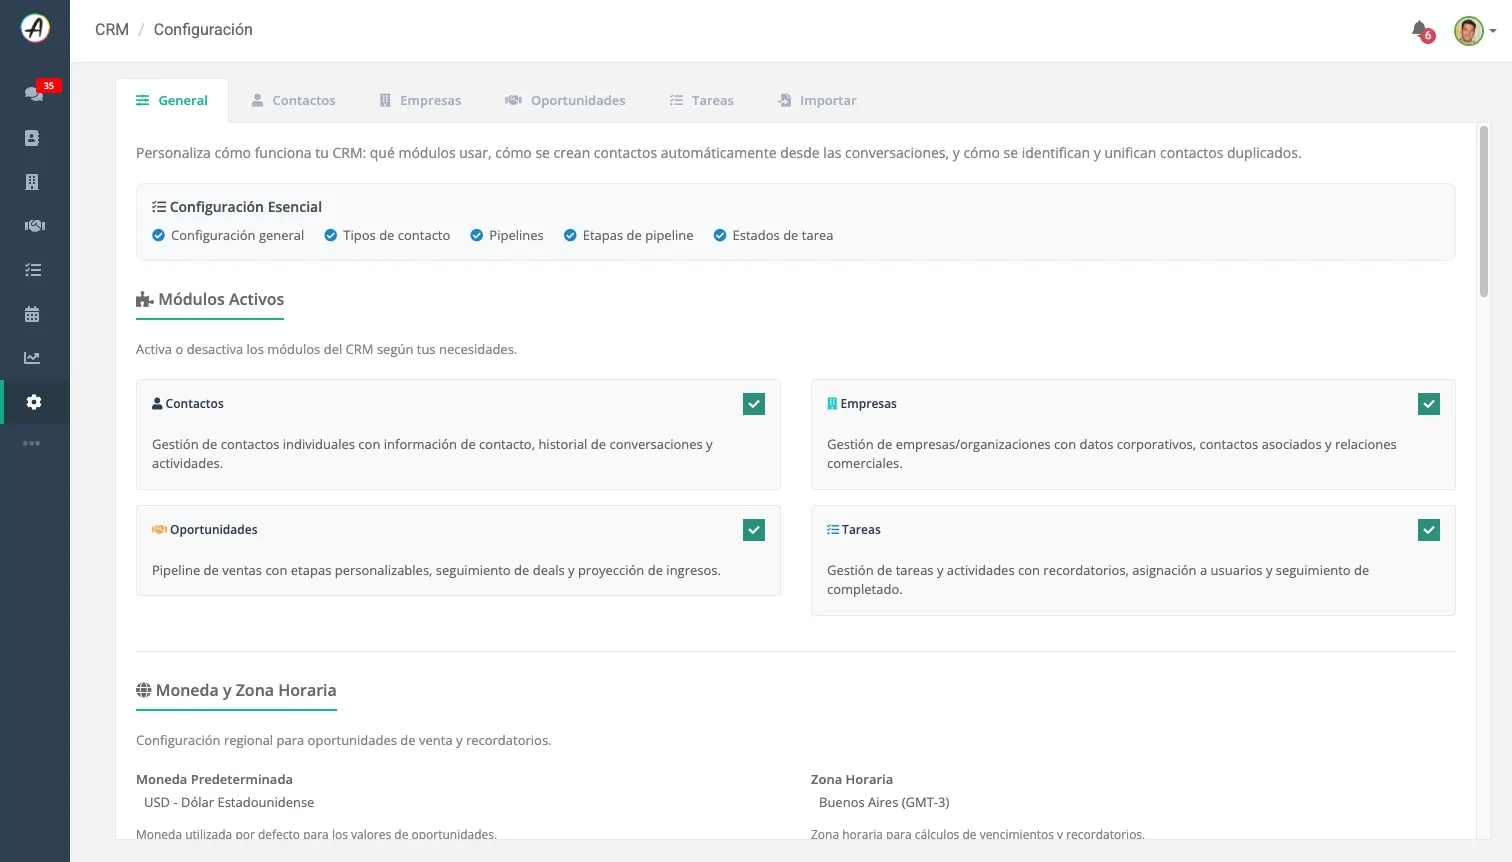Open the reports chart sidebar icon
The height and width of the screenshot is (862, 1512).
(x=32, y=358)
